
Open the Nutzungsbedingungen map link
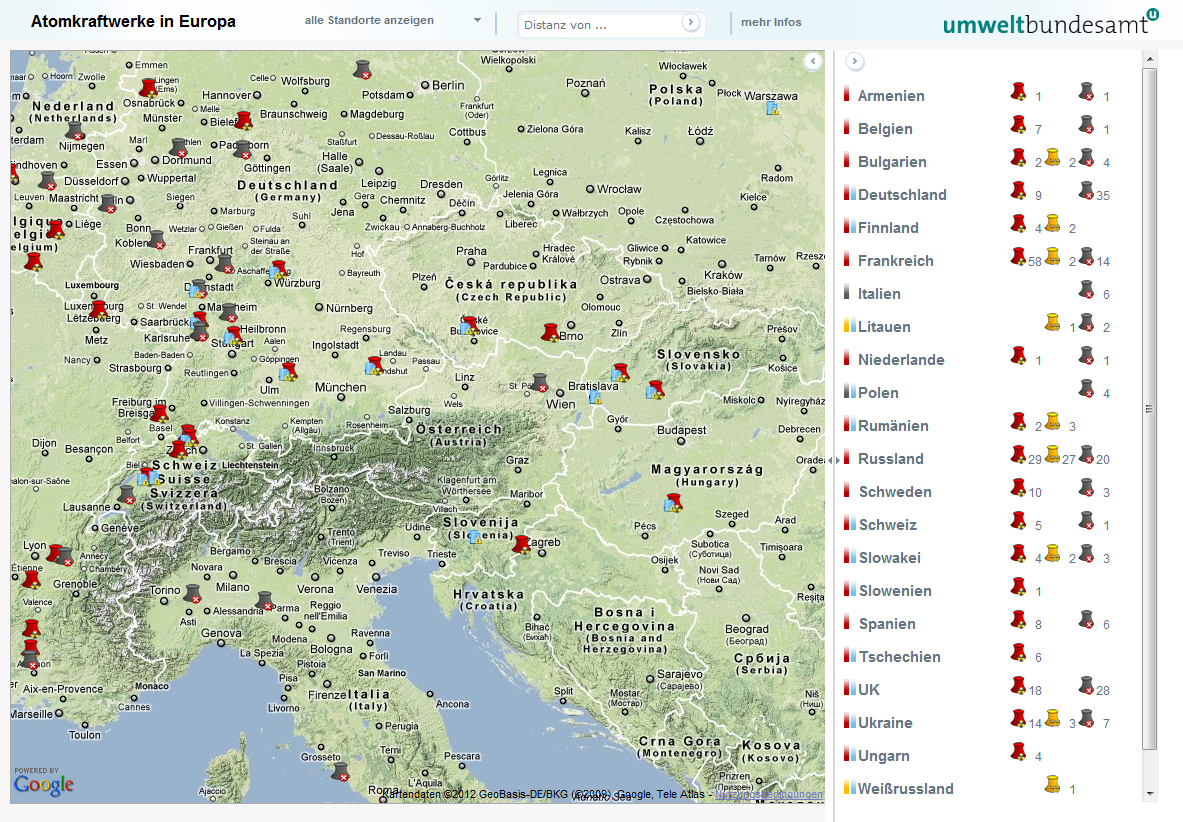coord(769,794)
